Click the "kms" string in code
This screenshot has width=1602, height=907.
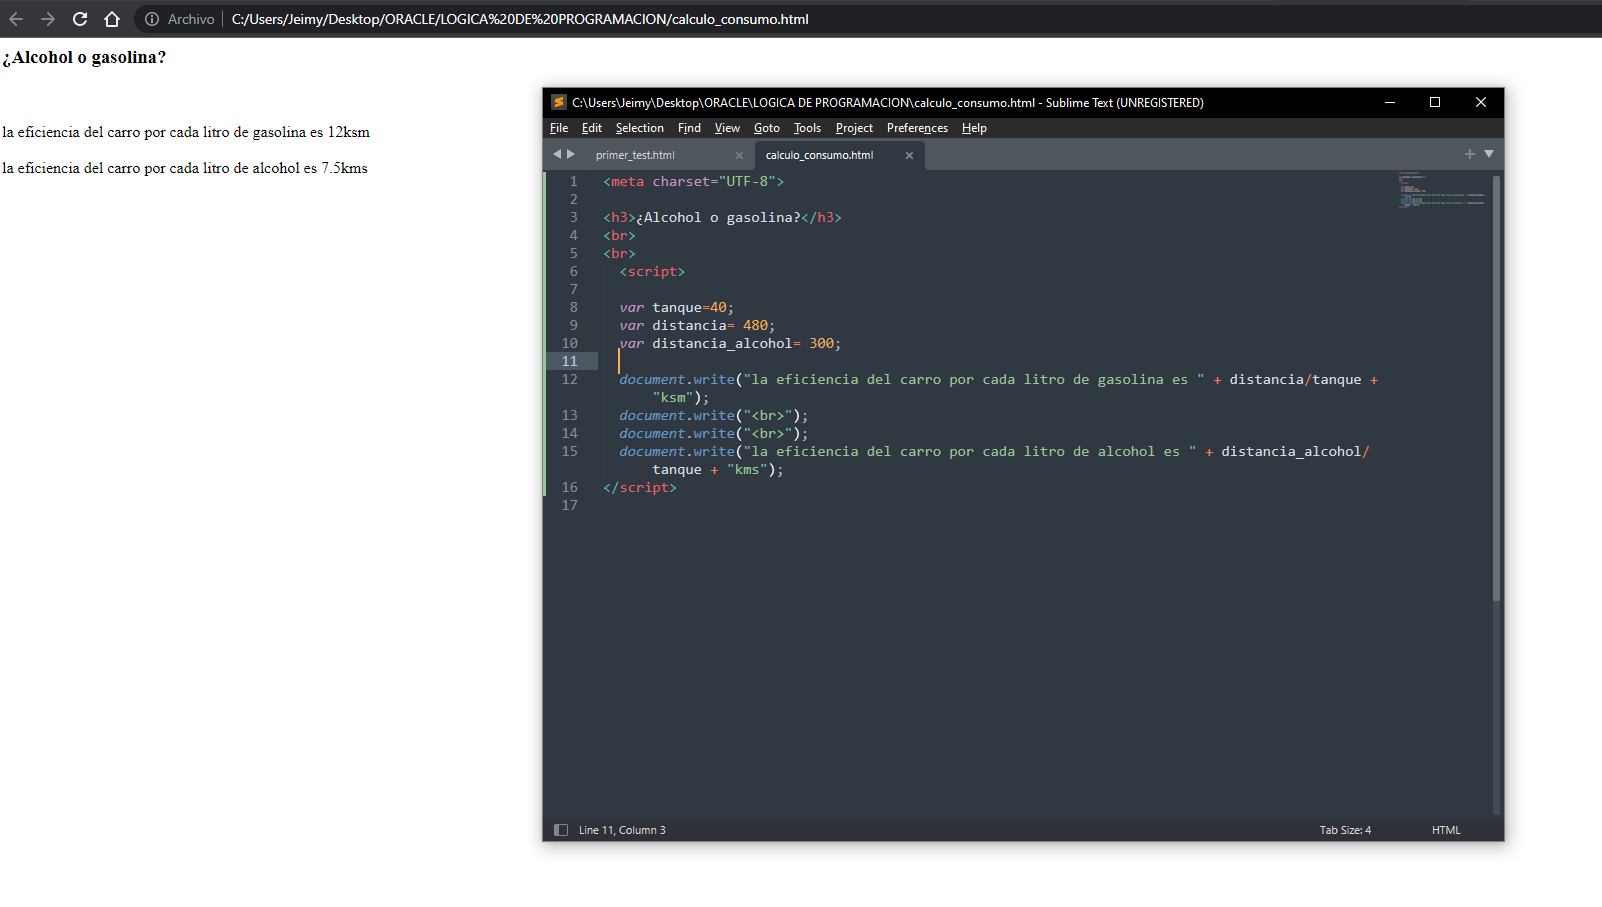747,469
